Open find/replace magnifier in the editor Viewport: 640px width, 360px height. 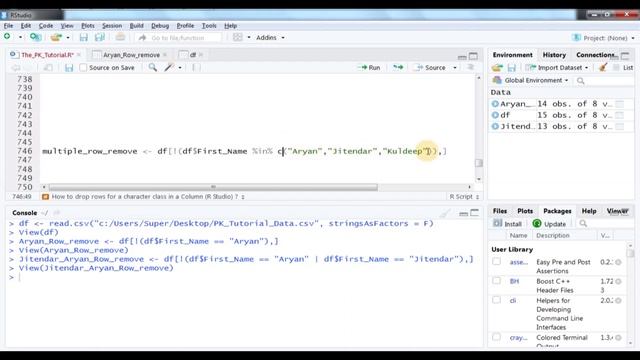click(153, 67)
